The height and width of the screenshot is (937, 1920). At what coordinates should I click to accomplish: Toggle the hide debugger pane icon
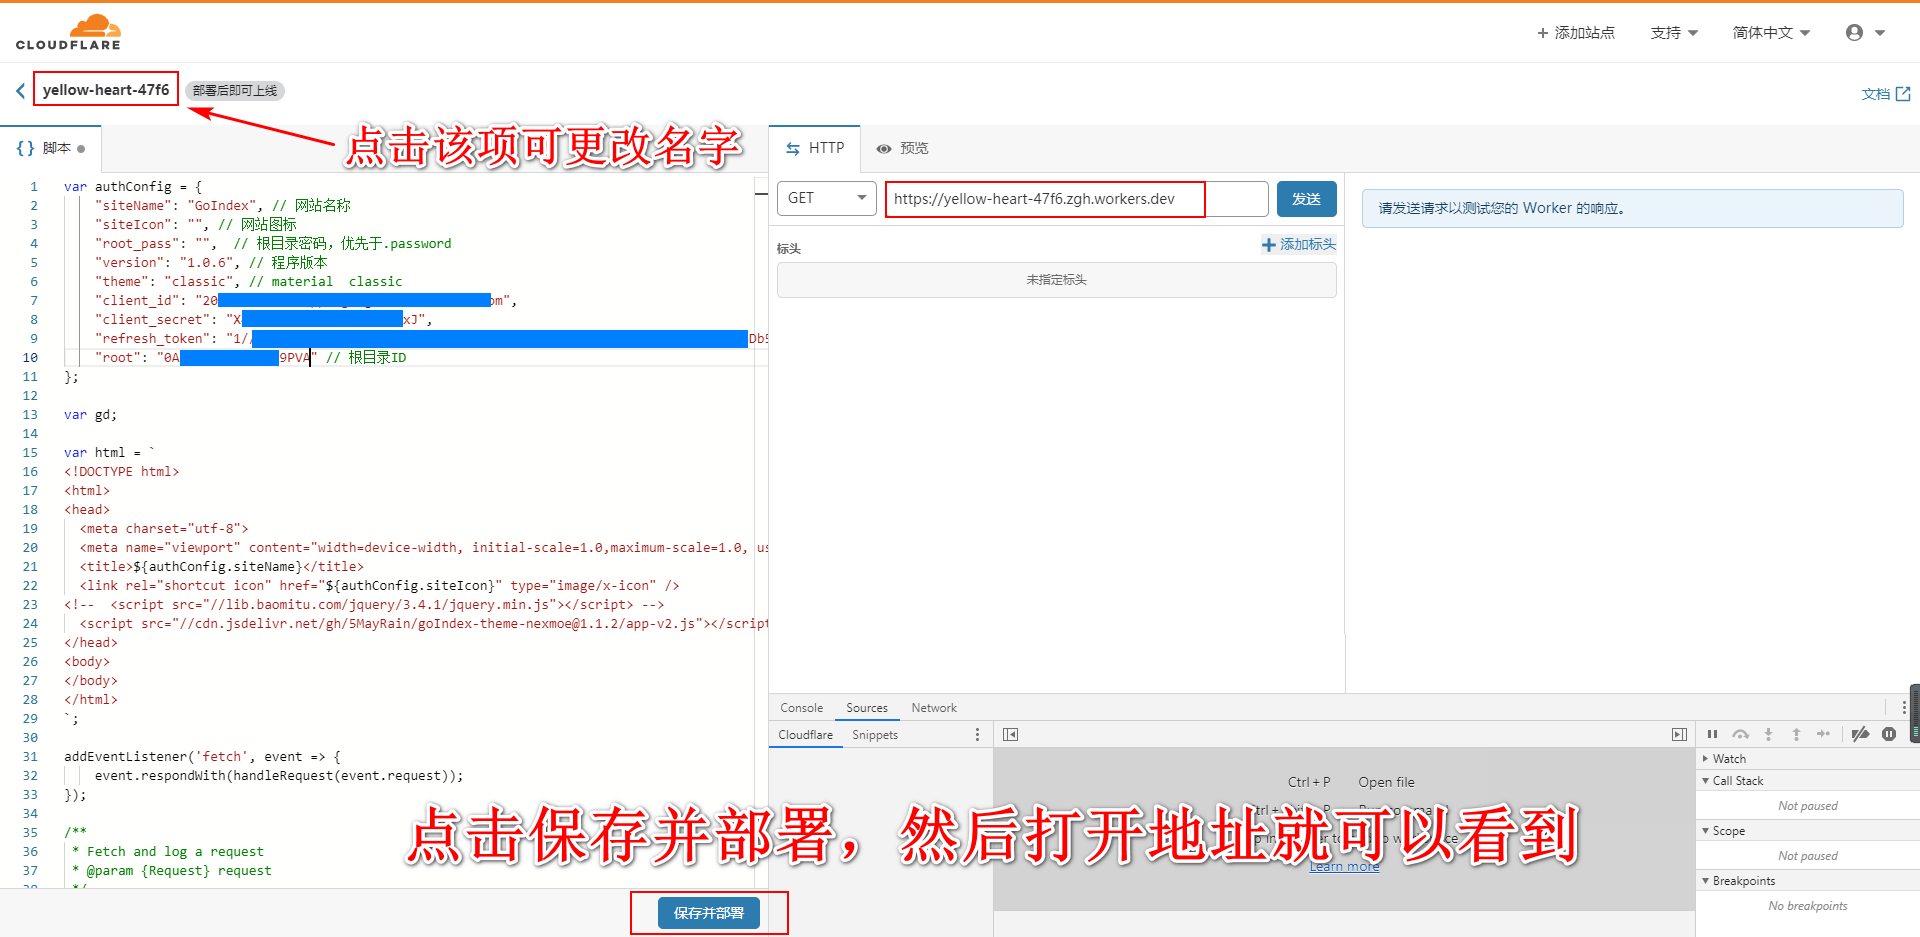pyautogui.click(x=1679, y=734)
